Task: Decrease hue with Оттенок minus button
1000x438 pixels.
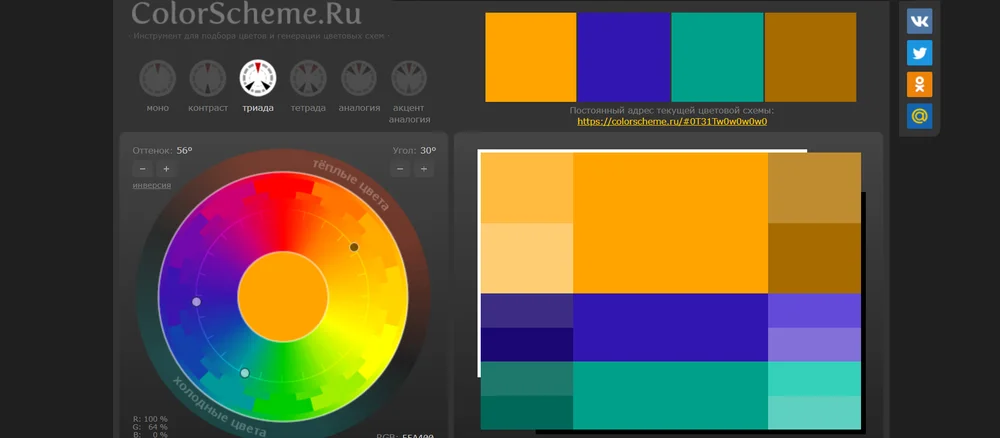Action: (142, 169)
